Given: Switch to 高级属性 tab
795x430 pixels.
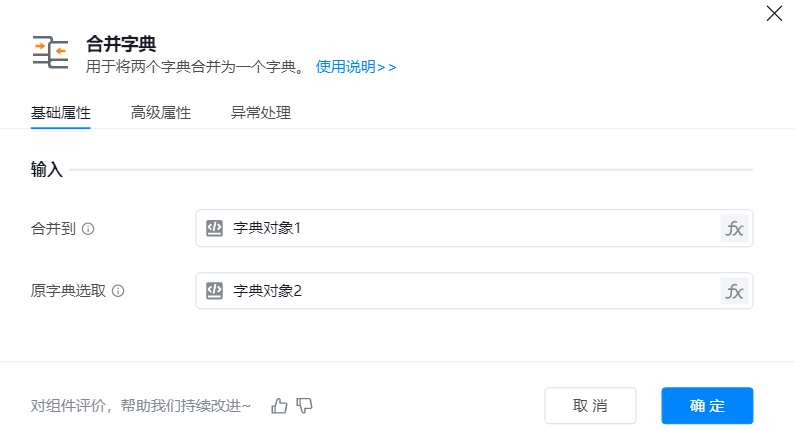Looking at the screenshot, I should click(x=161, y=113).
